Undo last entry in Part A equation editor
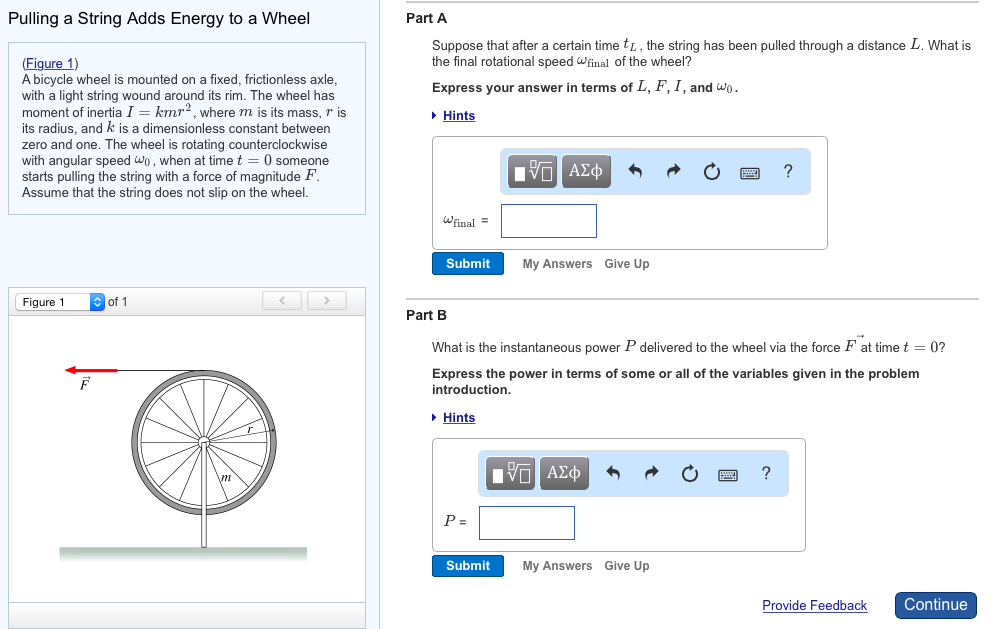This screenshot has height=629, width=1002. [x=636, y=170]
